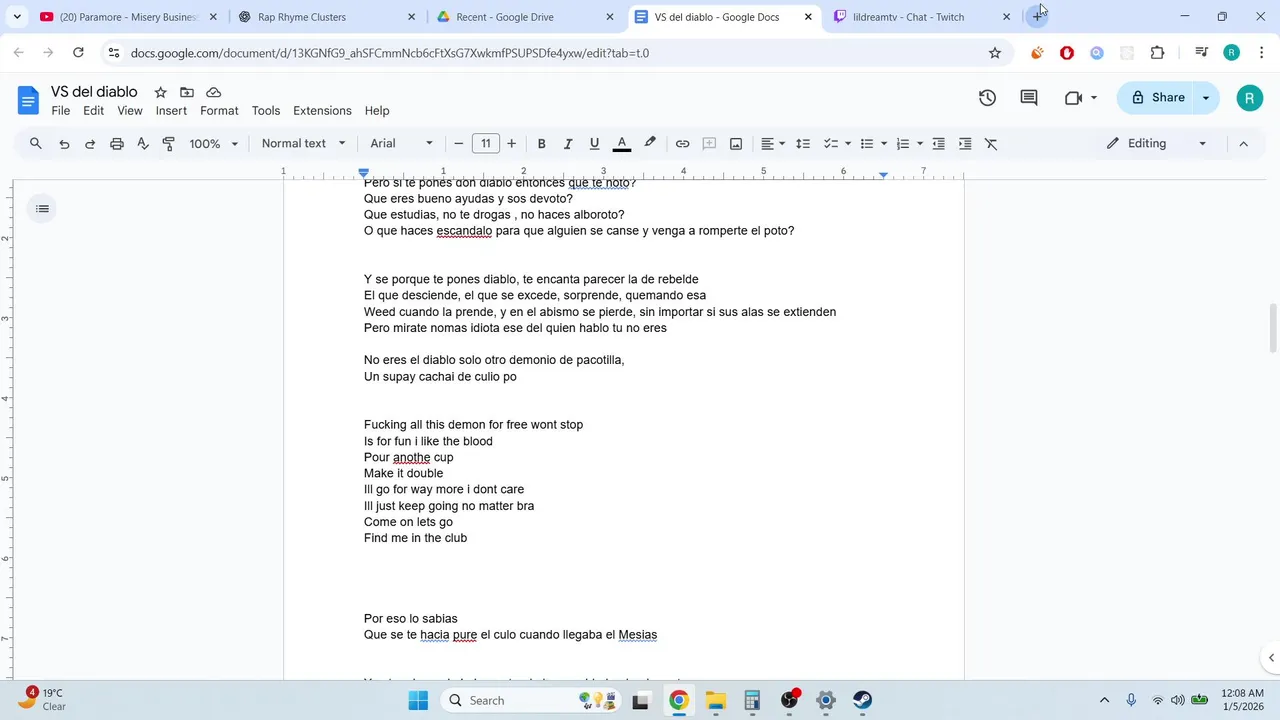Expand numbered list options arrow
Viewport: 1280px width, 720px height.
920,144
